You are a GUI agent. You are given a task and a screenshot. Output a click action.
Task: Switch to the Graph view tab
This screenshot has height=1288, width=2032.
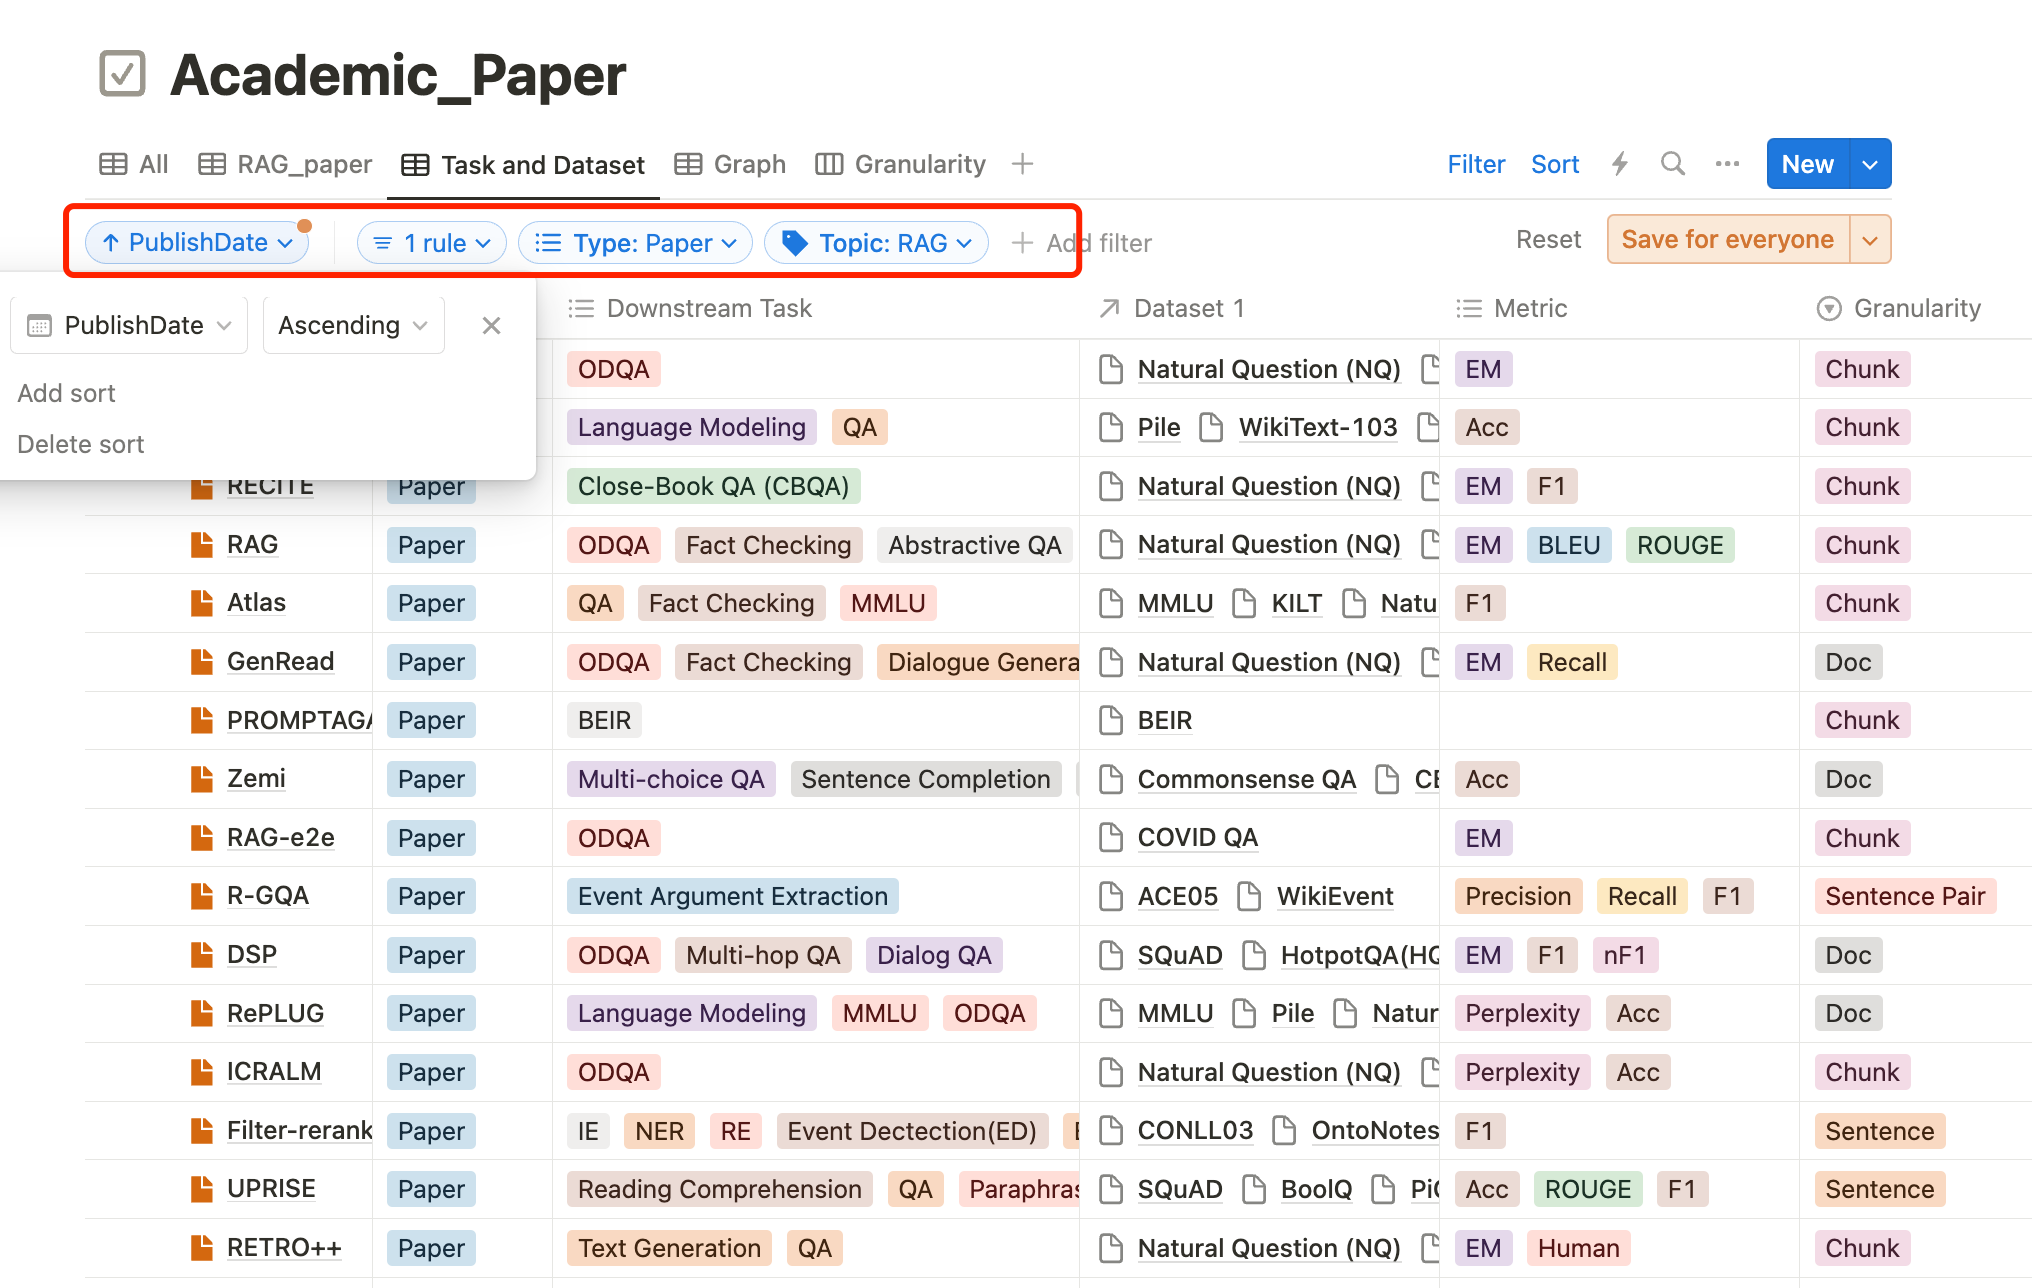click(x=730, y=164)
